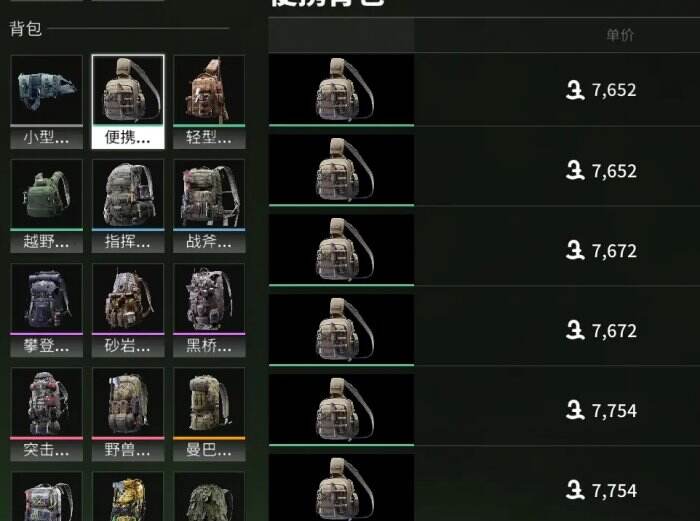Click the first 7,754 listing thumbnail
Screen dimensions: 700x521
342,410
